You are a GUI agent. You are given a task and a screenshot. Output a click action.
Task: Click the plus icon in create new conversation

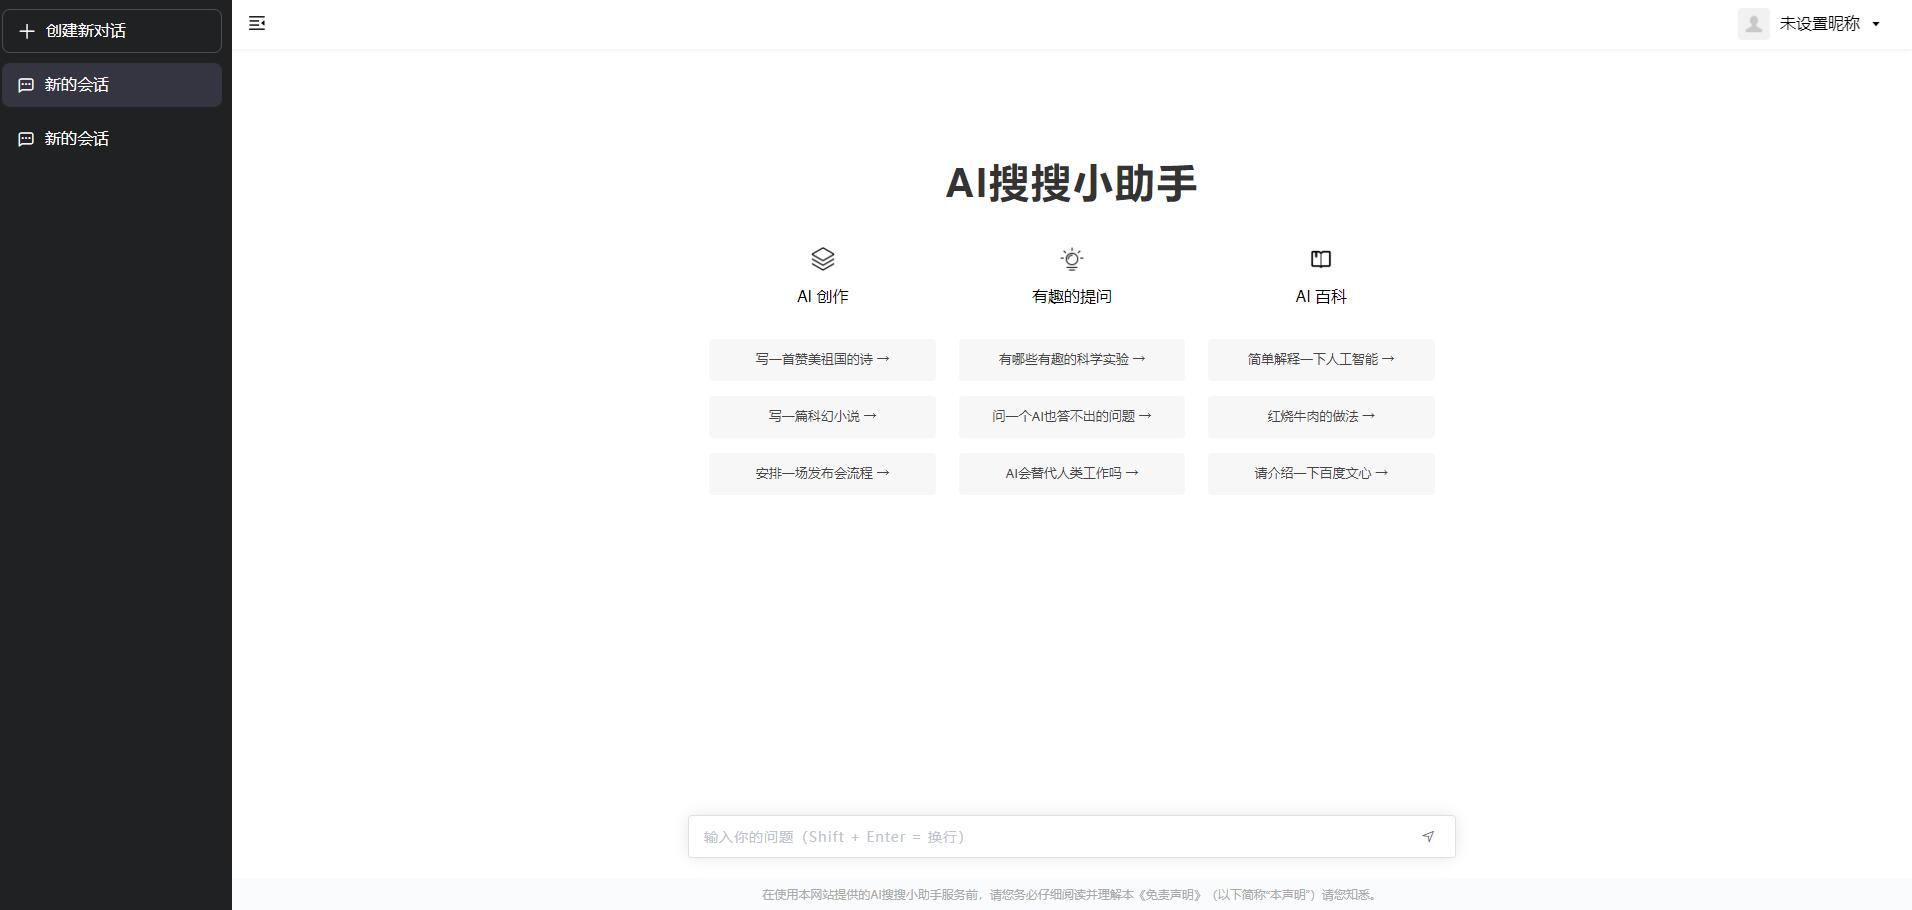27,31
